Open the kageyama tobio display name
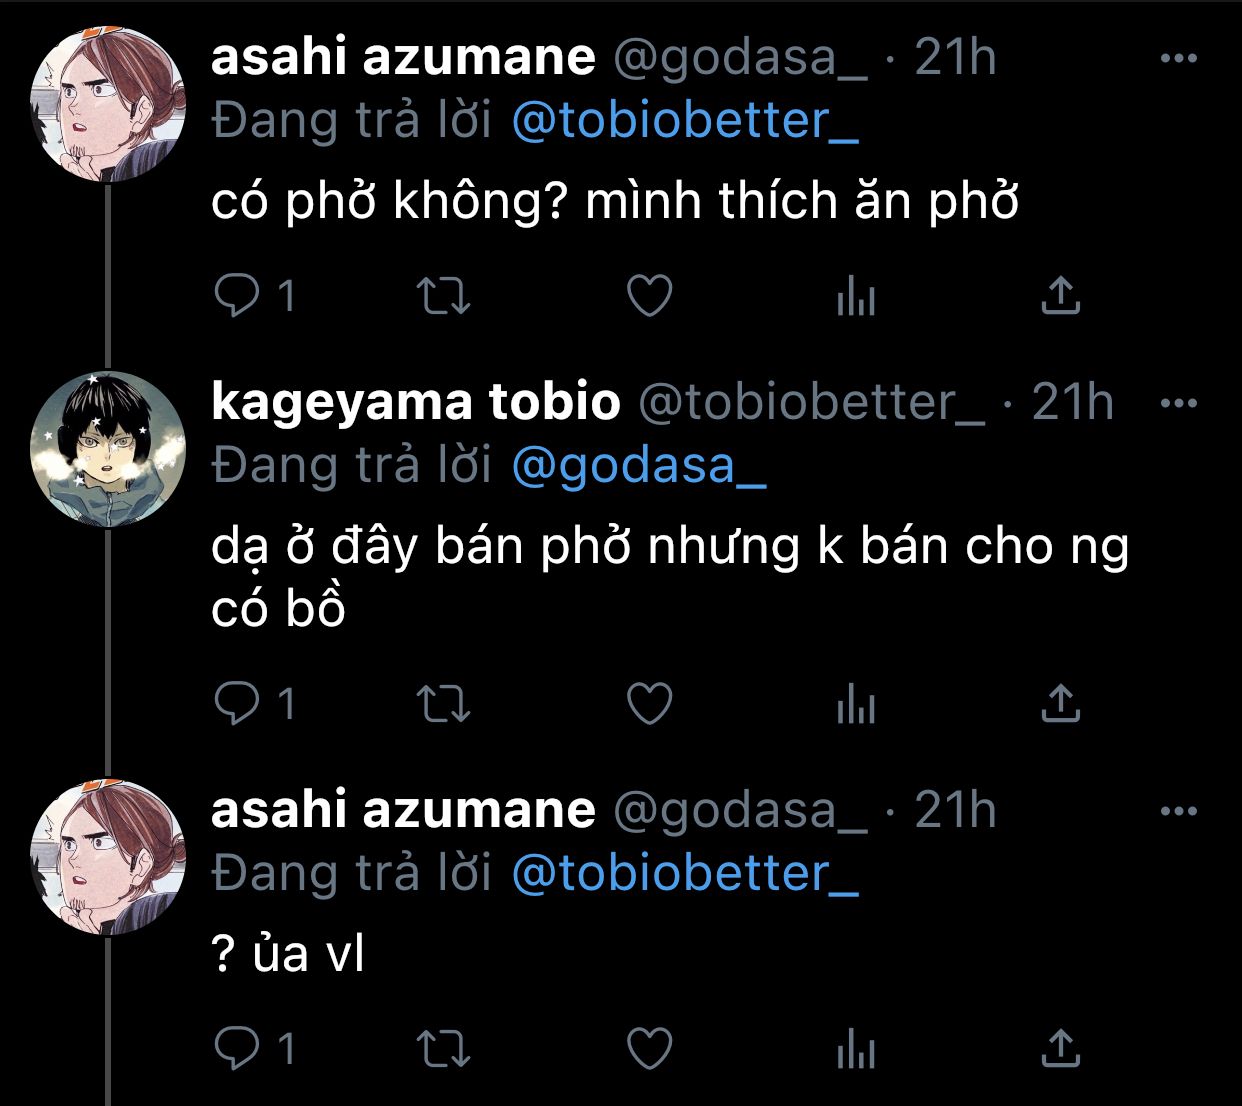The width and height of the screenshot is (1242, 1106). (416, 402)
